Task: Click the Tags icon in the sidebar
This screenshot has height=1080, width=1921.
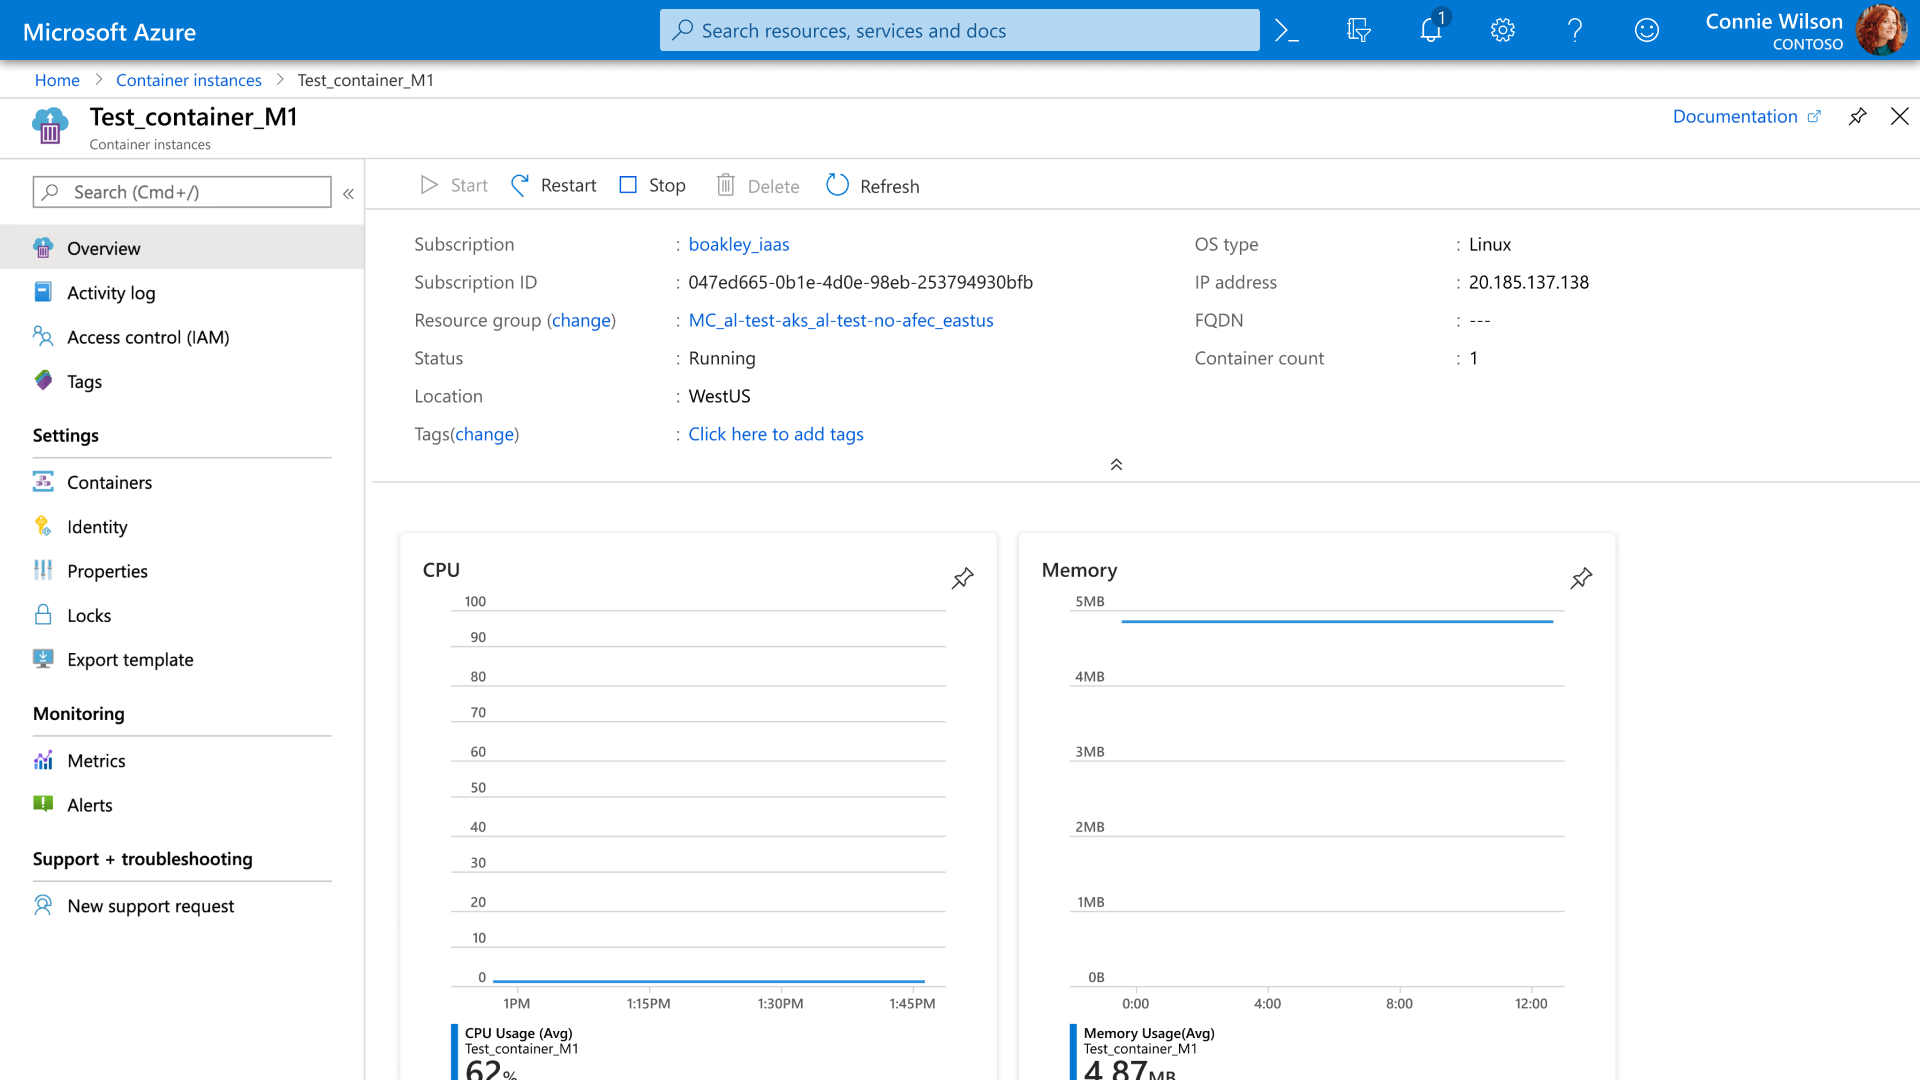Action: point(43,380)
